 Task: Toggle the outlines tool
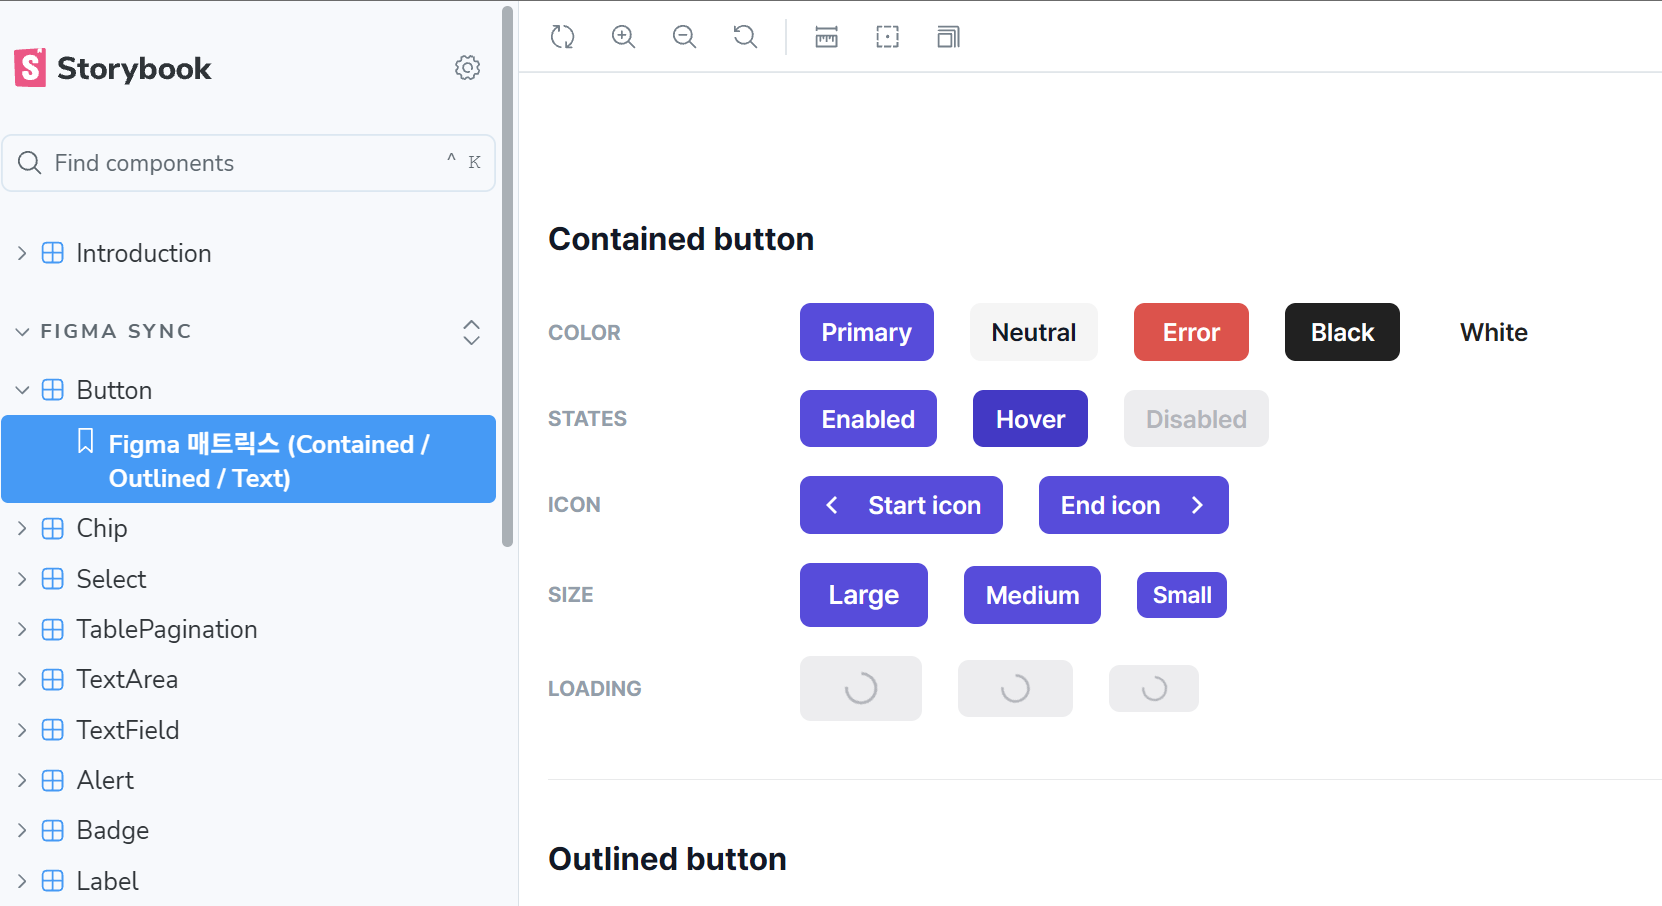click(888, 37)
